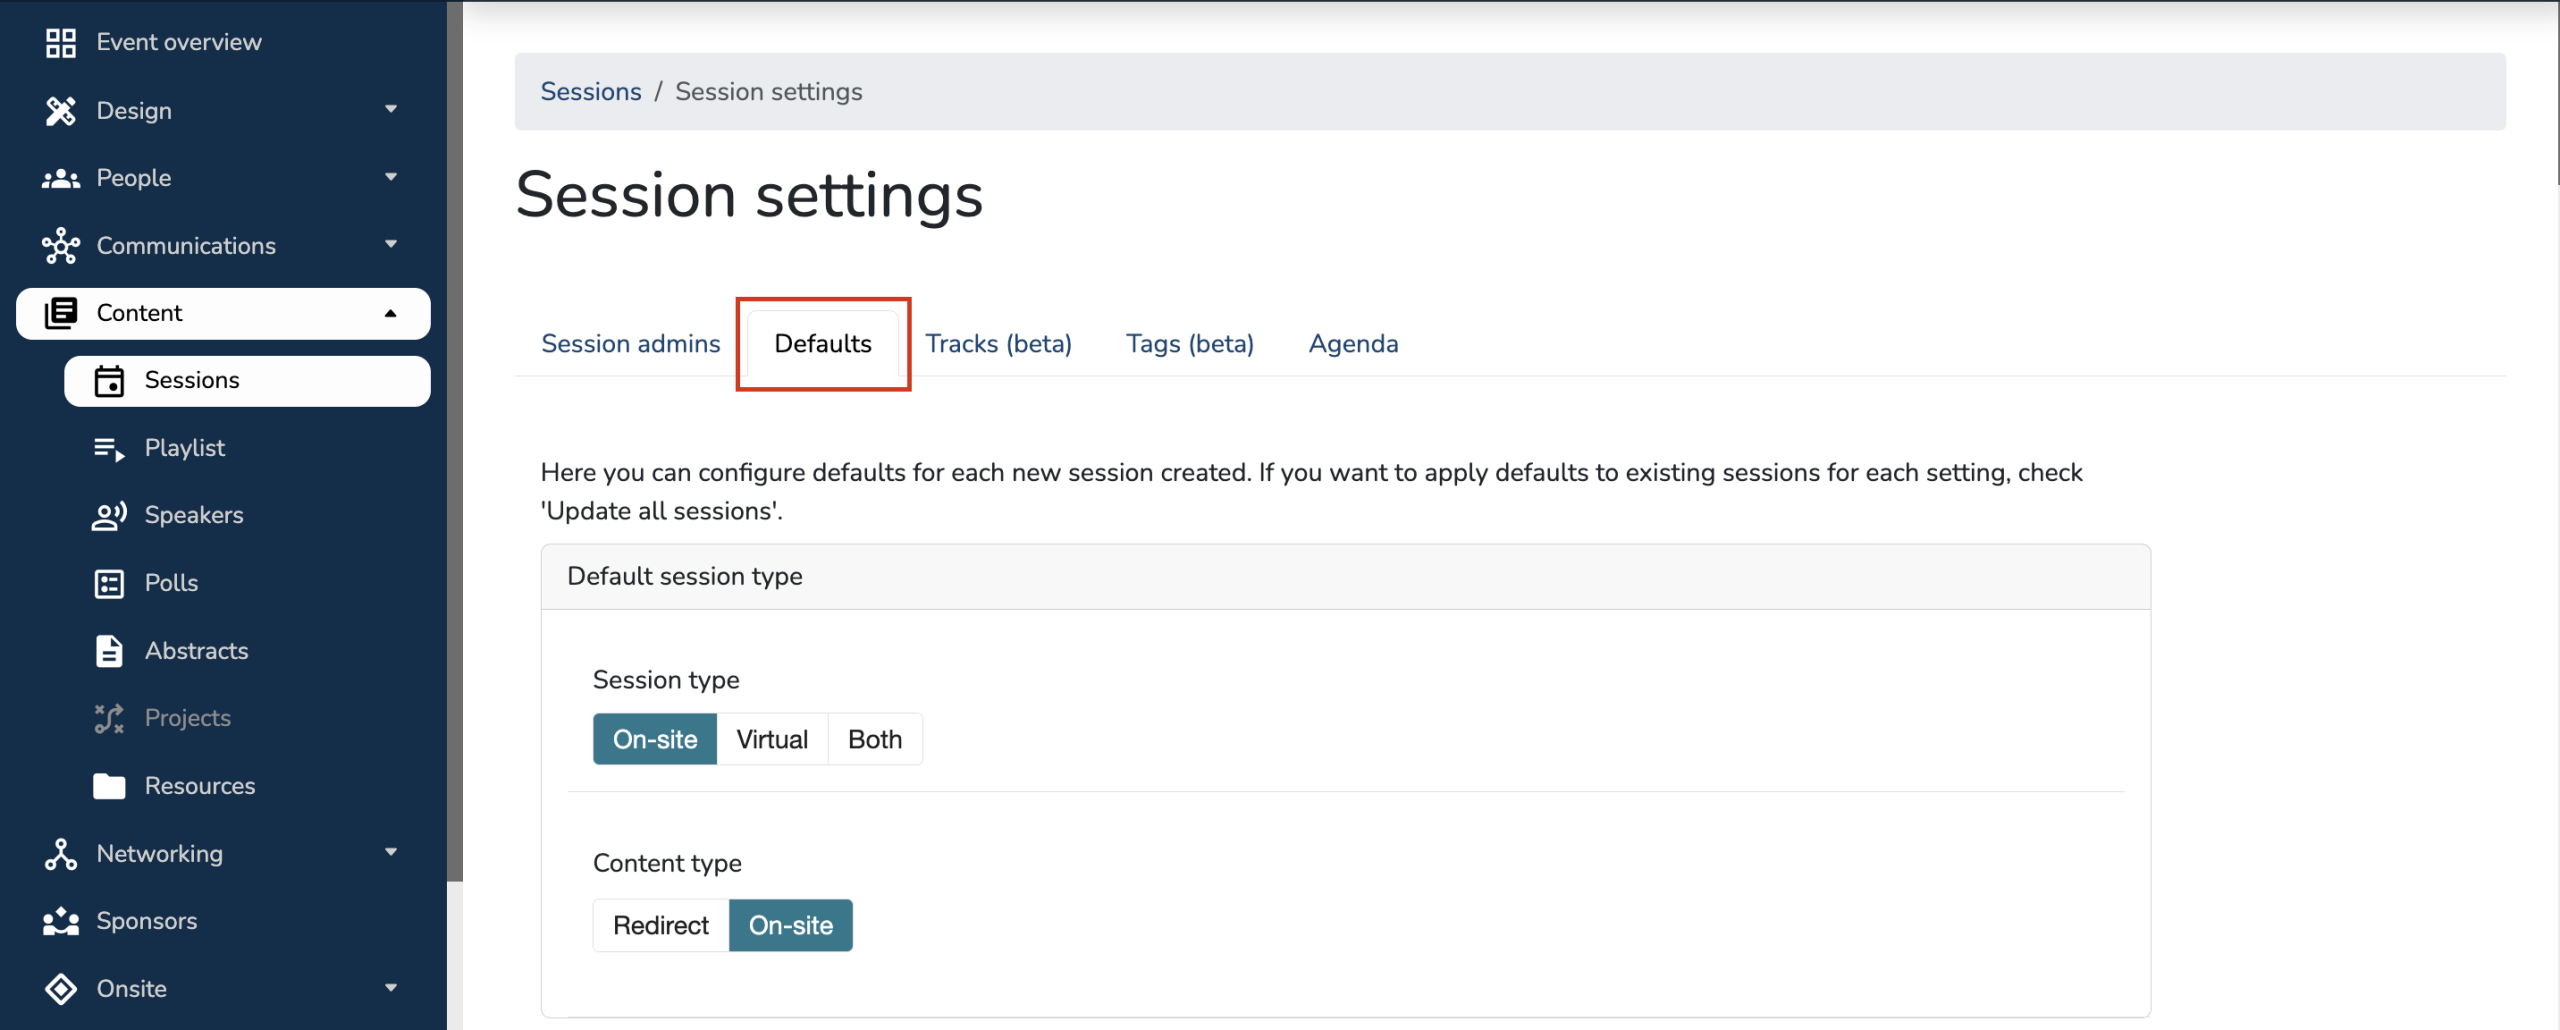Switch to the Tracks (beta) tab
This screenshot has height=1030, width=2560.
tap(997, 344)
